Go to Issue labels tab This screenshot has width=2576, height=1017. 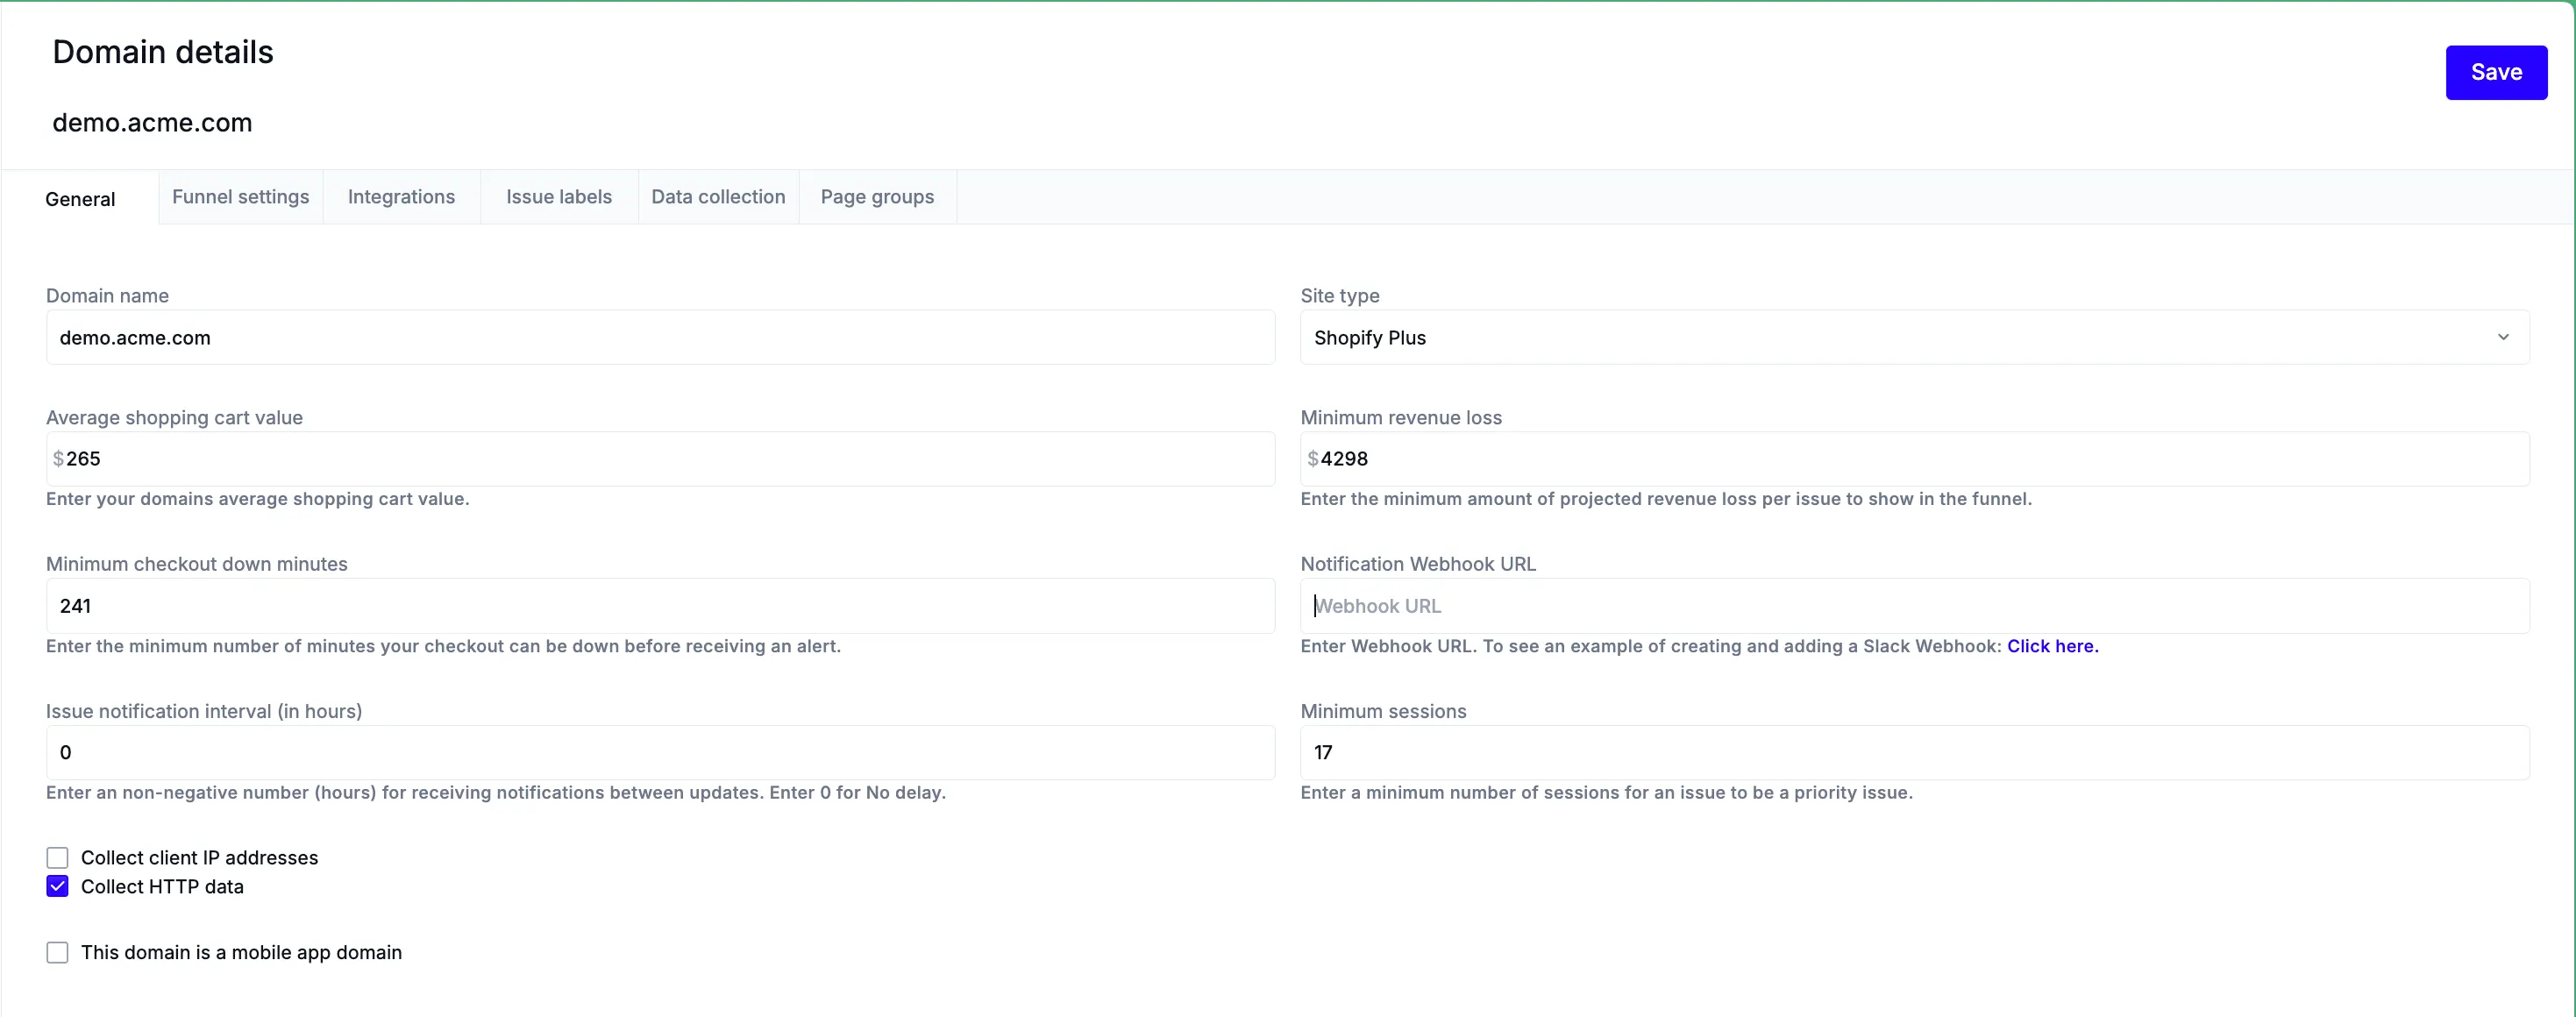[558, 197]
